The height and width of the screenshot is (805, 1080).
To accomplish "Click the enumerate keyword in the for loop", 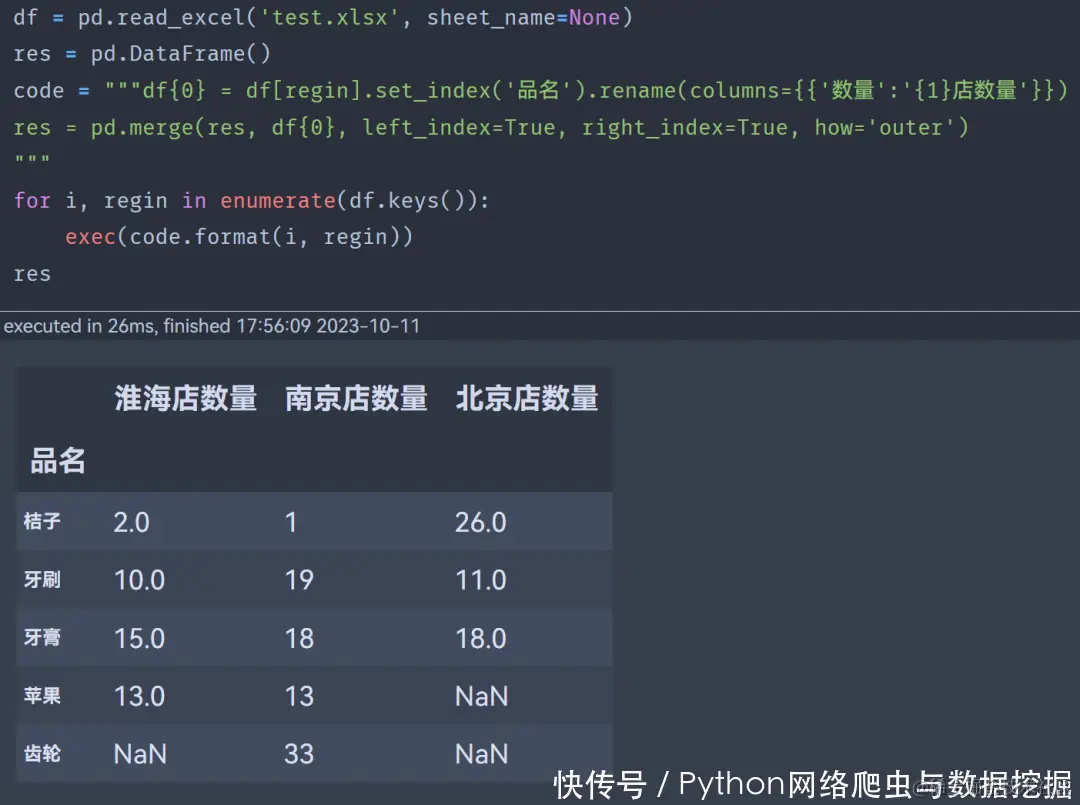I will pyautogui.click(x=278, y=200).
